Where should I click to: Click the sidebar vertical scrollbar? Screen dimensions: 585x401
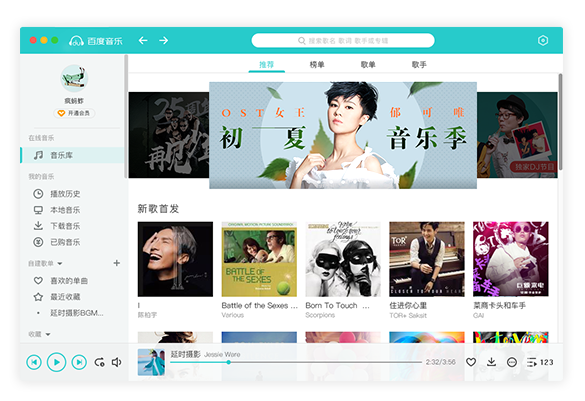tap(126, 116)
